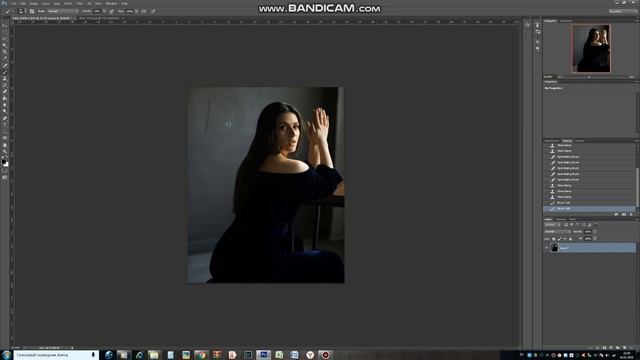Viewport: 640px width, 360px height.
Task: Toggle Quick Mask mode
Action: click(5, 170)
